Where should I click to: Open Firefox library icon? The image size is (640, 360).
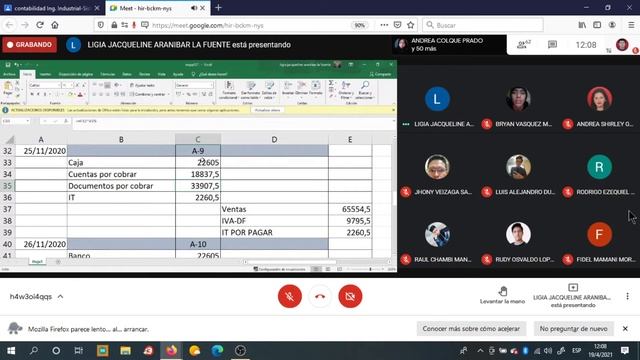click(582, 25)
